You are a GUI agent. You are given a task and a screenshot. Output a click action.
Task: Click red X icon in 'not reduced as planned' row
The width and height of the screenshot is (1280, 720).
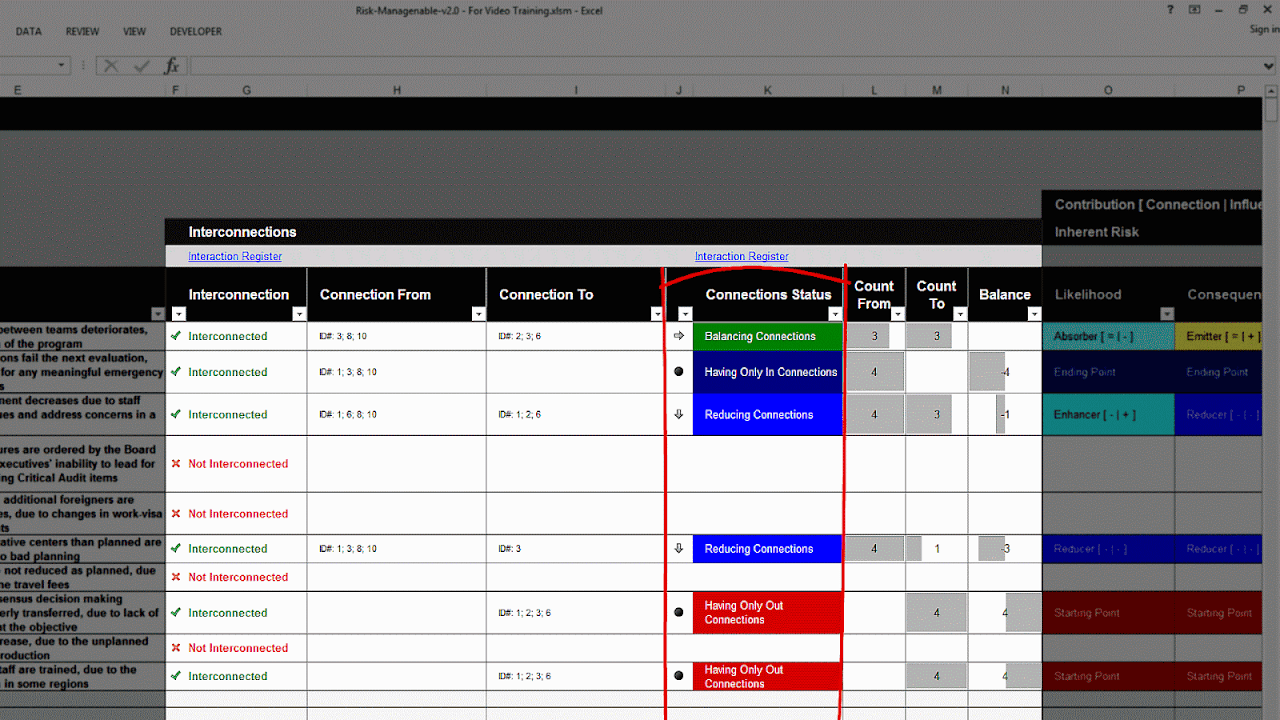click(176, 577)
